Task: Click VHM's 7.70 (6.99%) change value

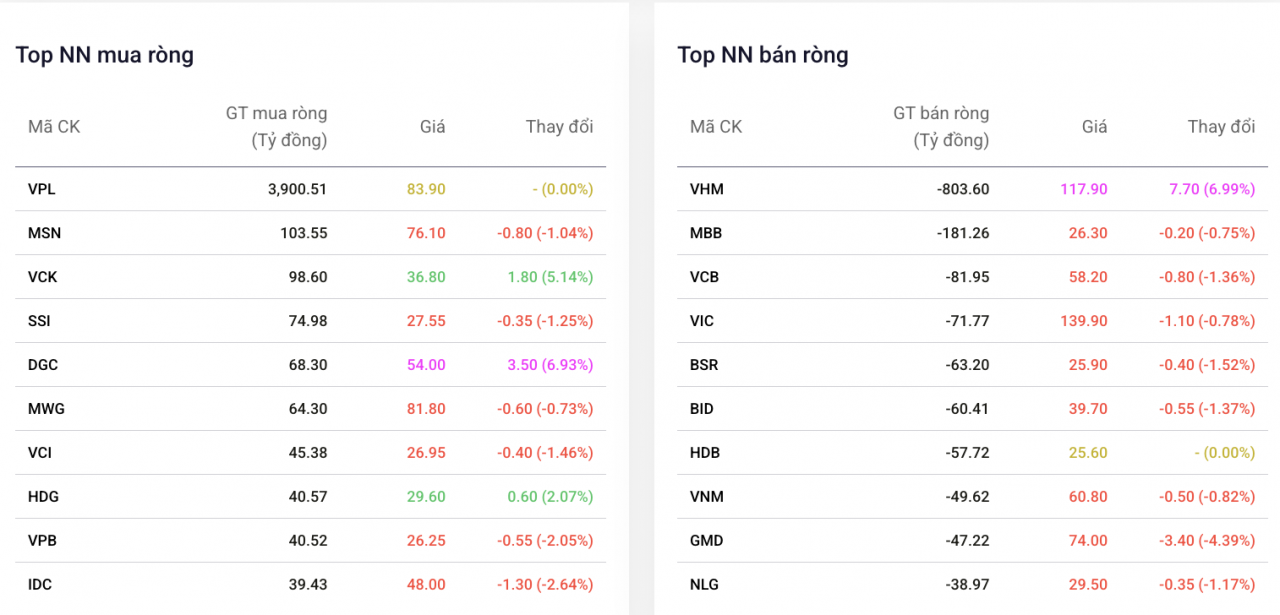Action: [1219, 188]
